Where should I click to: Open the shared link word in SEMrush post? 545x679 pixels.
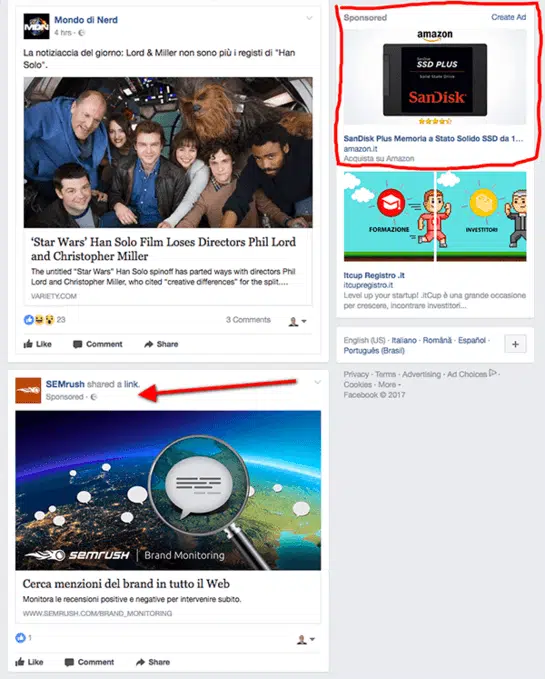131,384
